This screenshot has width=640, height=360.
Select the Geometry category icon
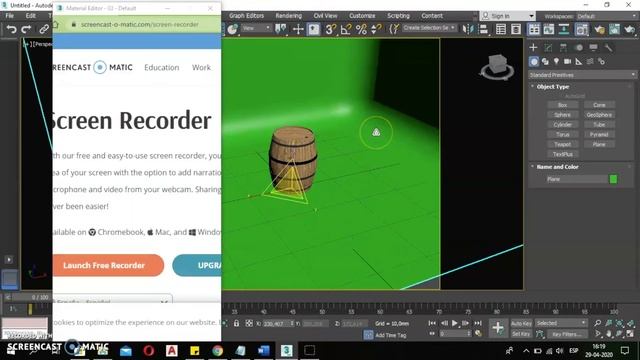(534, 62)
